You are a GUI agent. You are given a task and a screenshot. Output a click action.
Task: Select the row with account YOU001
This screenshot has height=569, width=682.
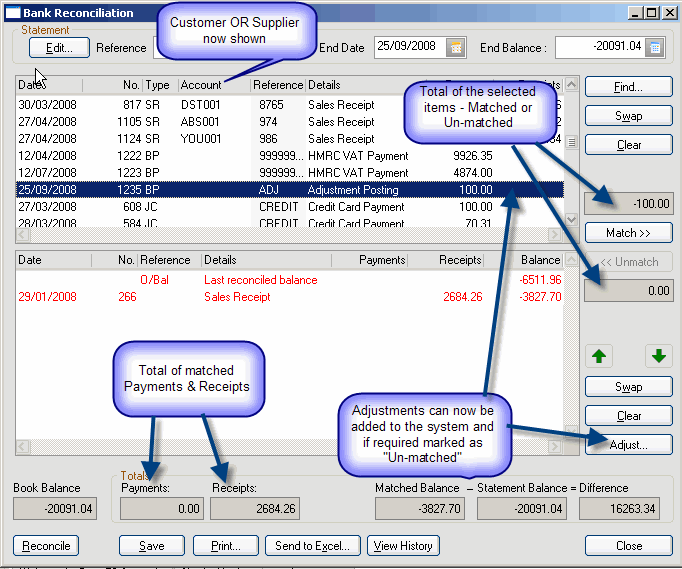tap(290, 139)
